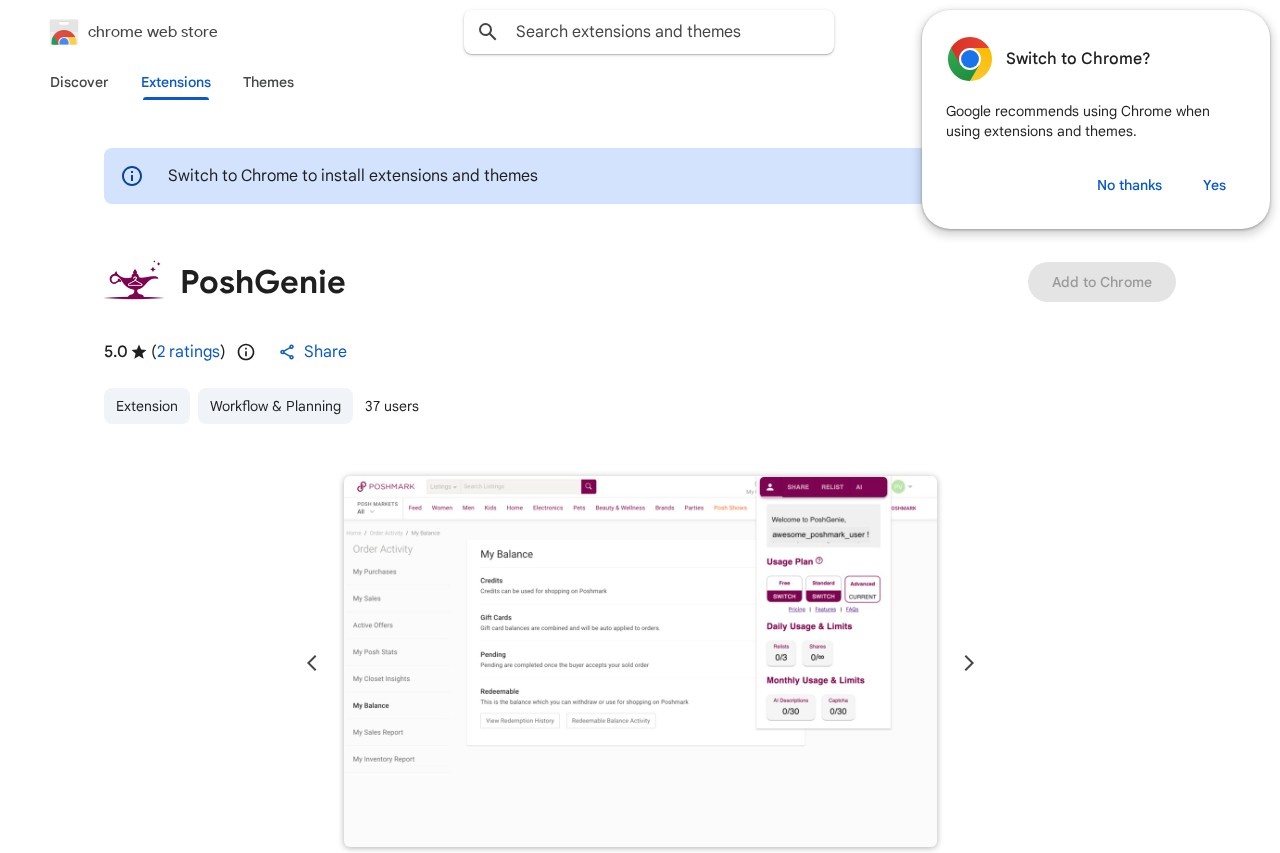Viewport: 1280px width, 853px height.
Task: Click the Extension category chip
Action: (147, 406)
